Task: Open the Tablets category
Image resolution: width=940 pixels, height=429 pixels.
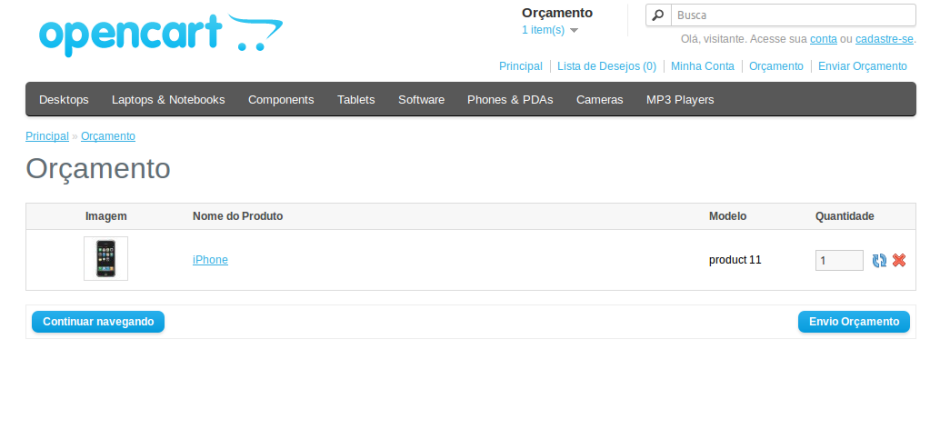Action: point(356,99)
